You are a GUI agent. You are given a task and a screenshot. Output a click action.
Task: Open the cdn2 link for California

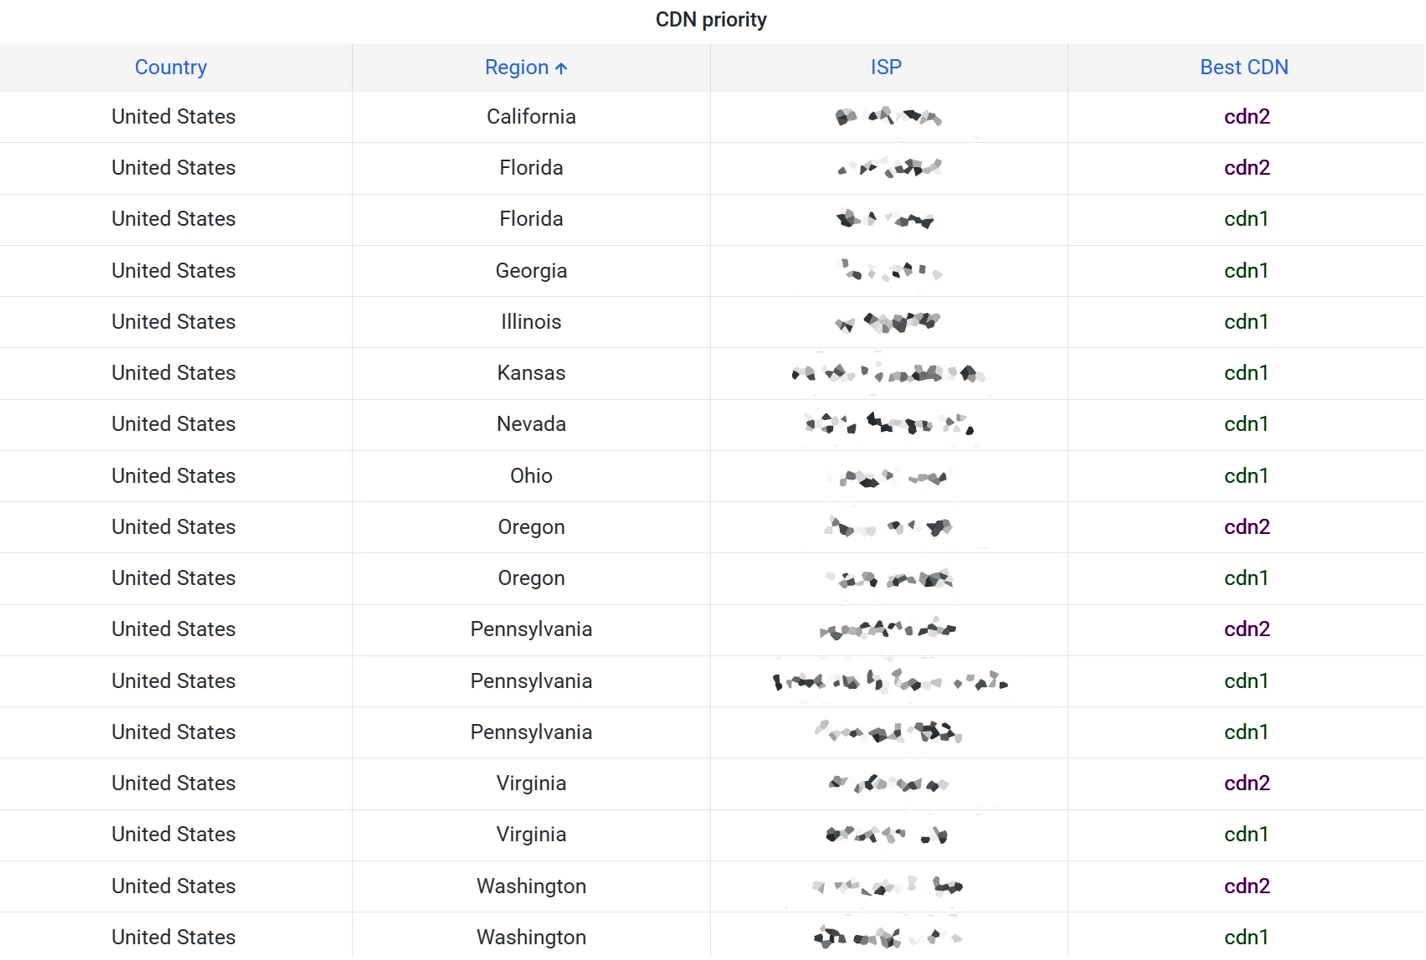tap(1247, 116)
